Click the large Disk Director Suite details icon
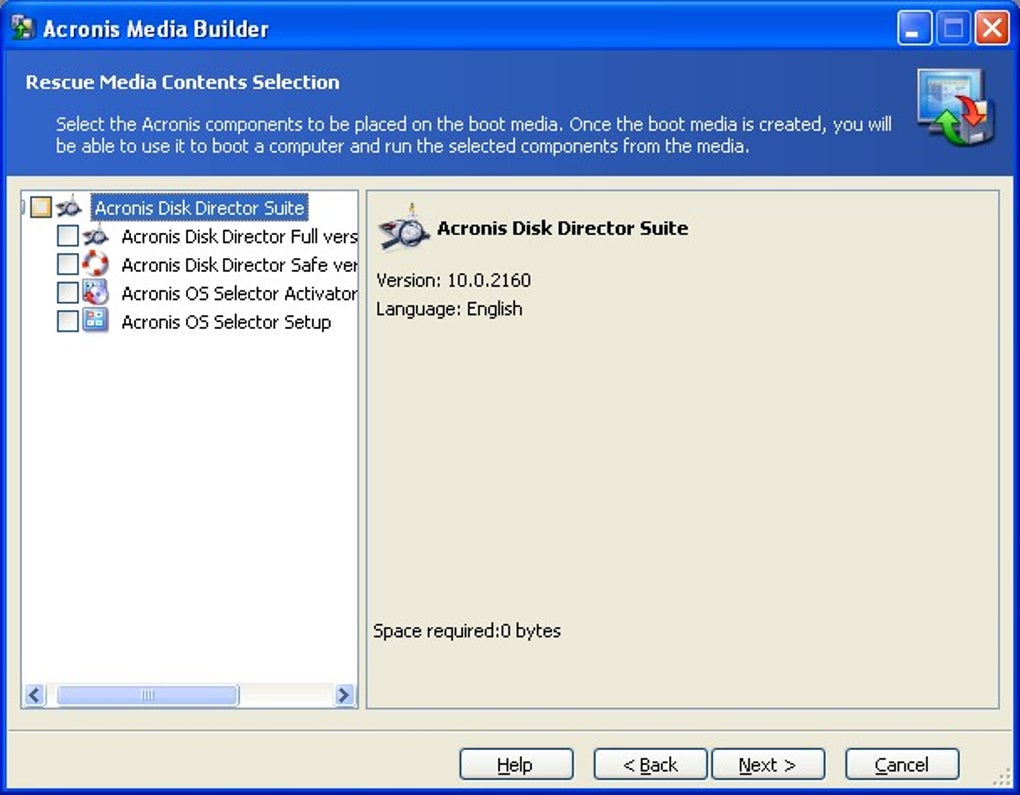Image resolution: width=1020 pixels, height=795 pixels. [403, 228]
